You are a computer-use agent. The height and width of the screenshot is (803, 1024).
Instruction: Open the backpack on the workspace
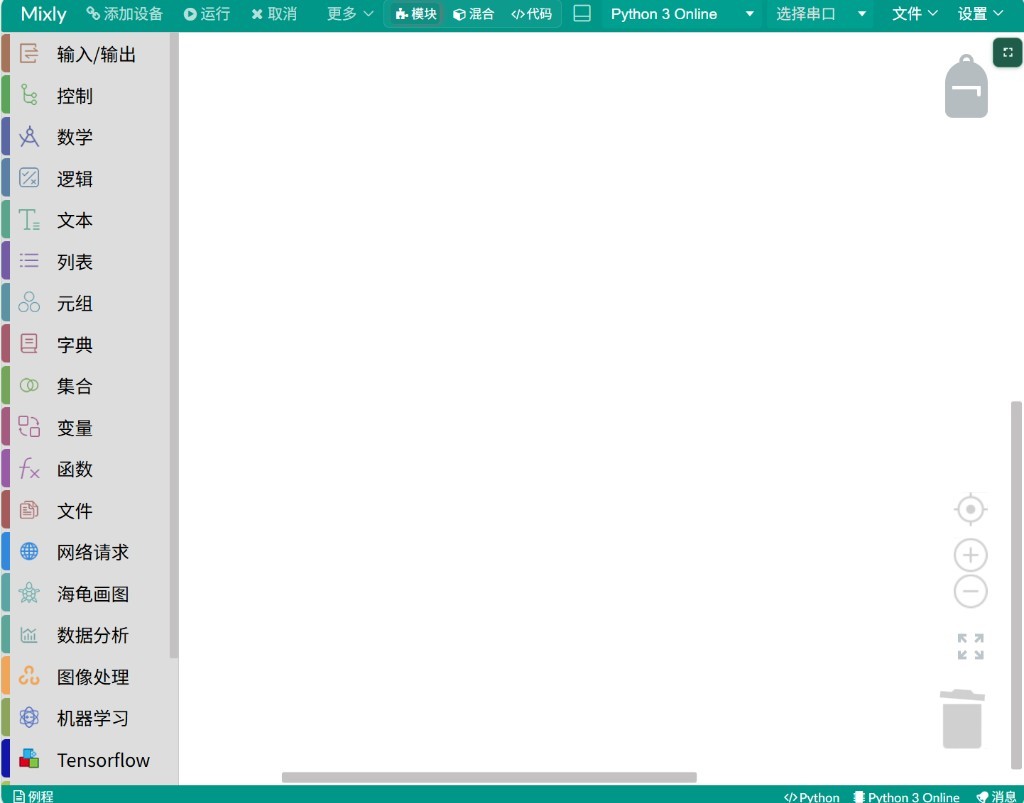point(966,86)
